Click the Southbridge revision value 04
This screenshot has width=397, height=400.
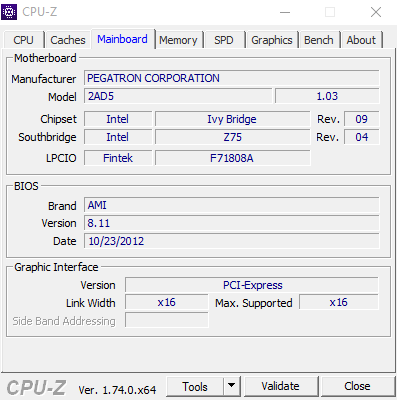[362, 137]
